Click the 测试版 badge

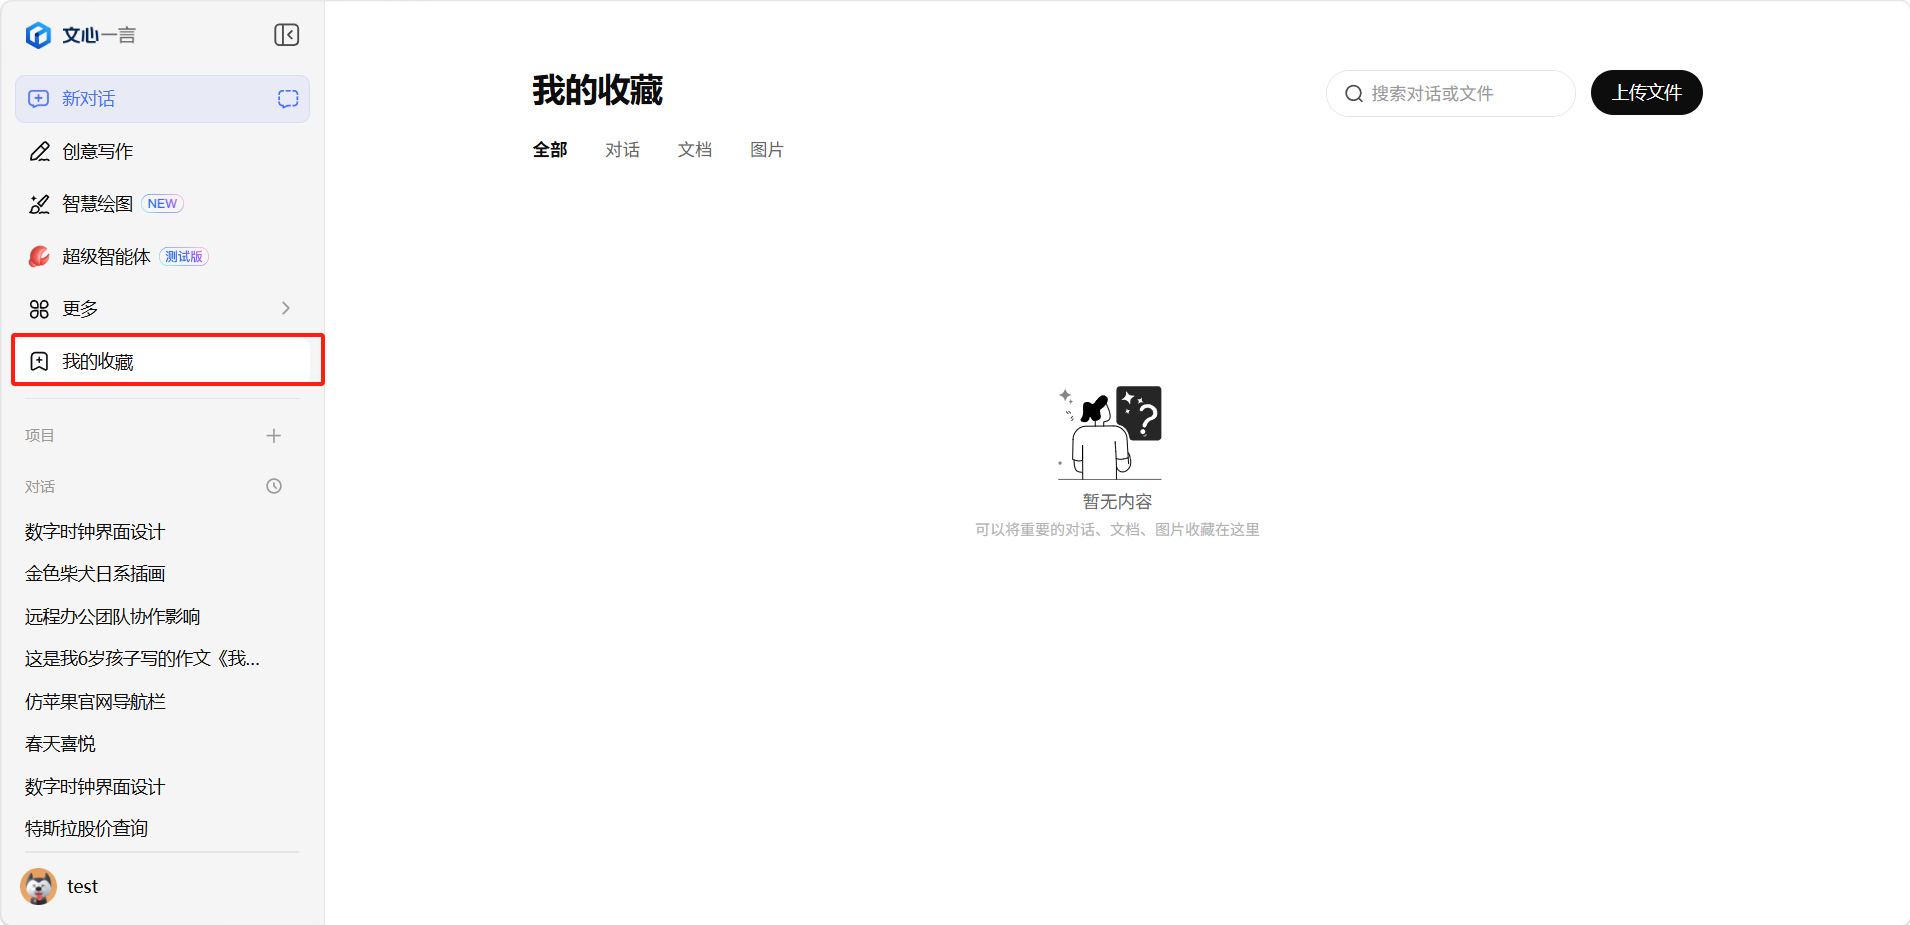pos(184,257)
